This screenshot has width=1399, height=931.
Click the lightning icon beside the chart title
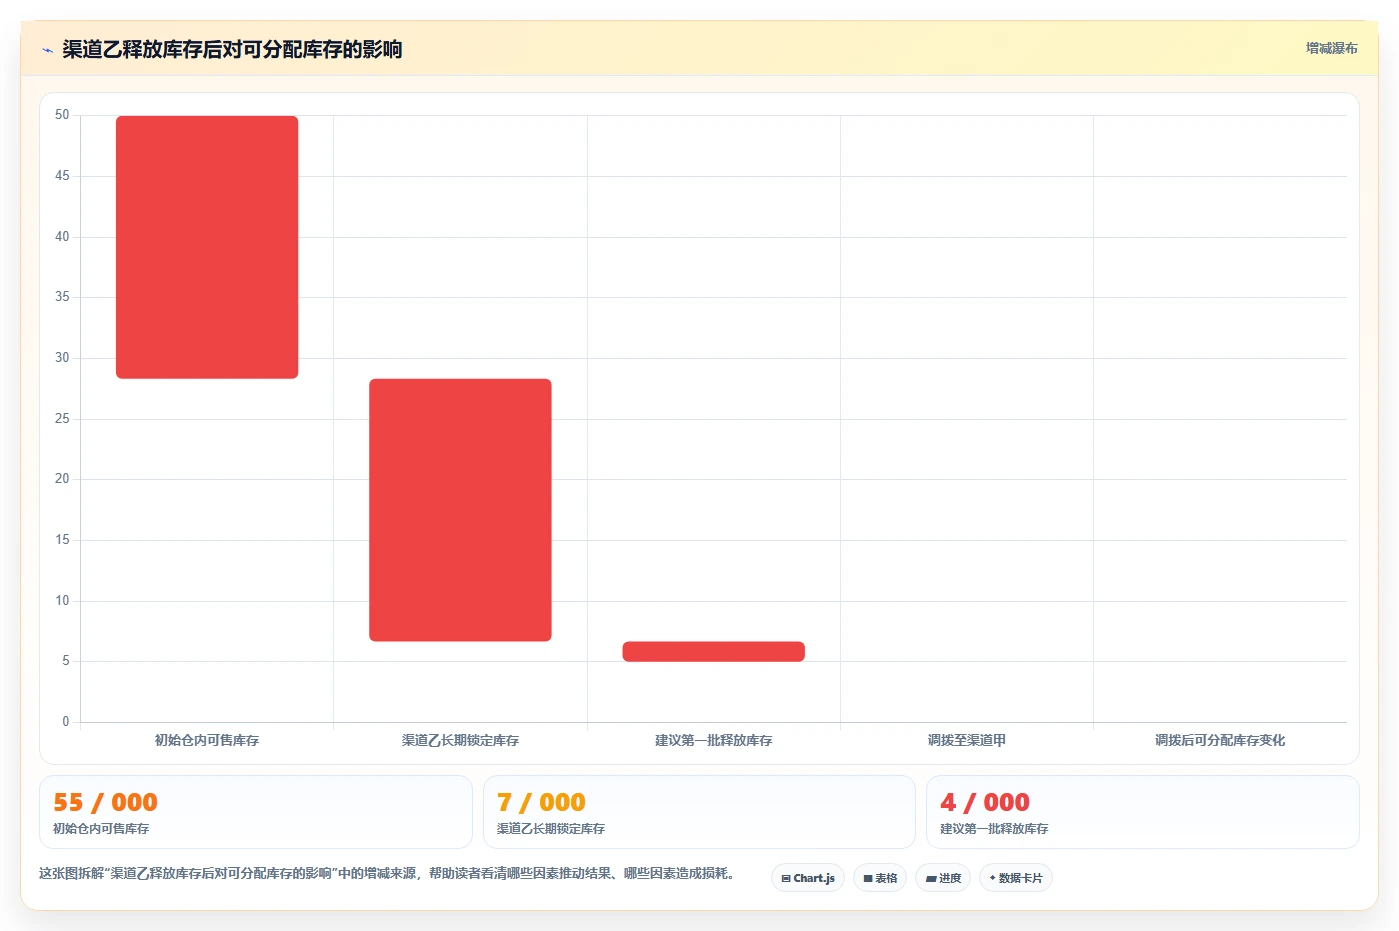(47, 50)
